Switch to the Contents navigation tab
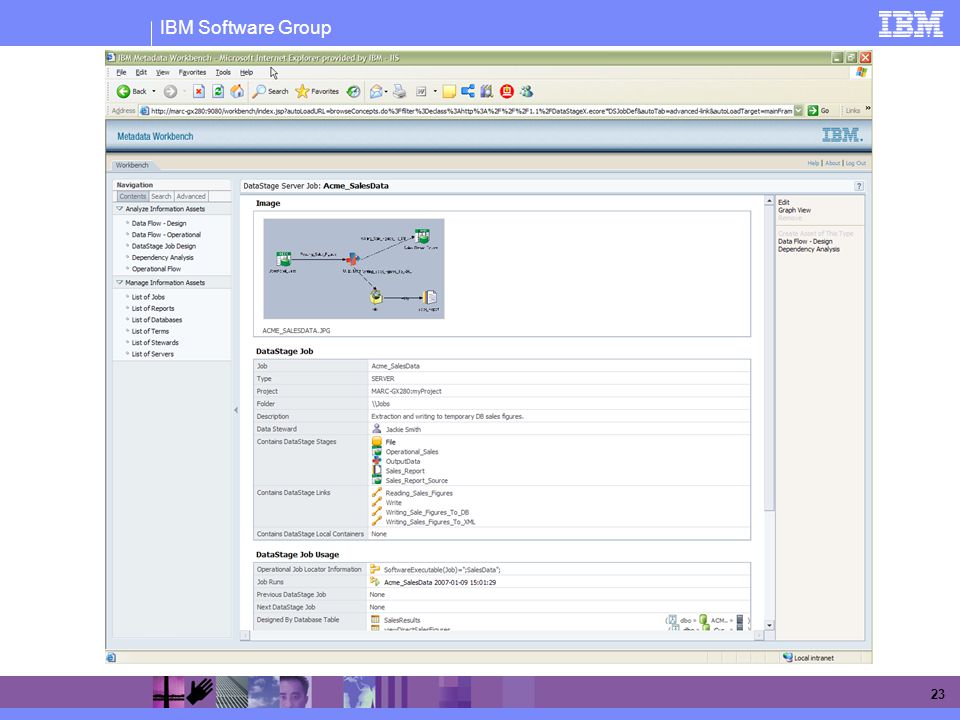The image size is (960, 720). click(132, 197)
